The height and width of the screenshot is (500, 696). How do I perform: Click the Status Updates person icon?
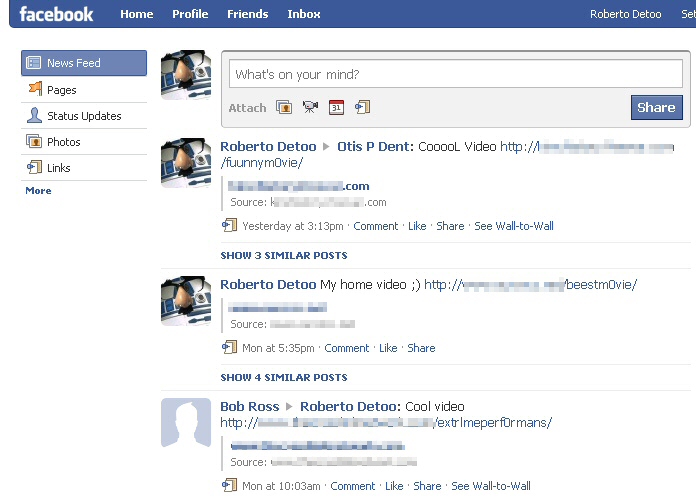pyautogui.click(x=34, y=115)
